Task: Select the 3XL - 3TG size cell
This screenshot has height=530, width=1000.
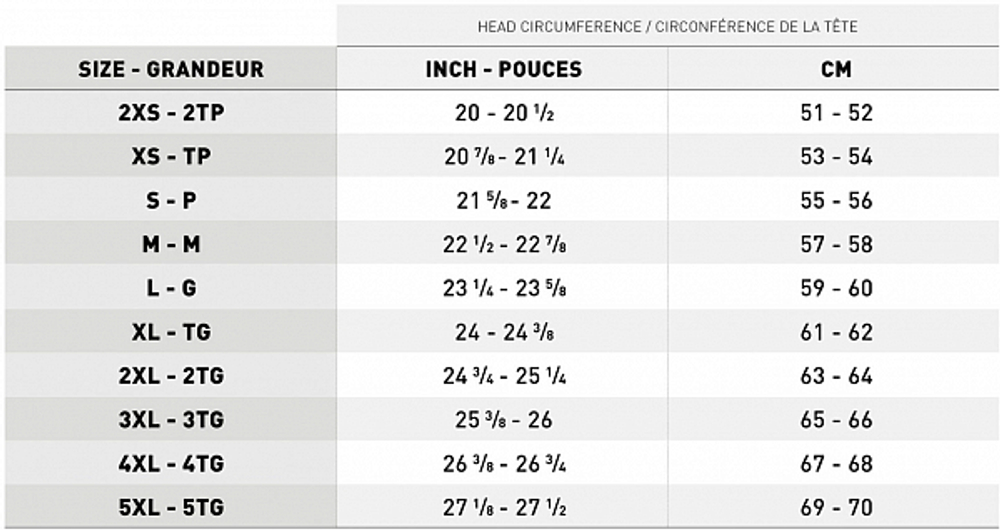Action: [x=171, y=421]
